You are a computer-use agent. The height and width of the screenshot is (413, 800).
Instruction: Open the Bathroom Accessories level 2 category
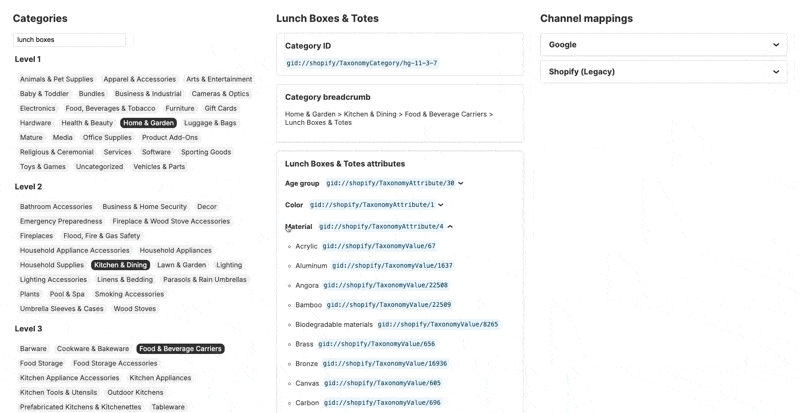coord(56,207)
